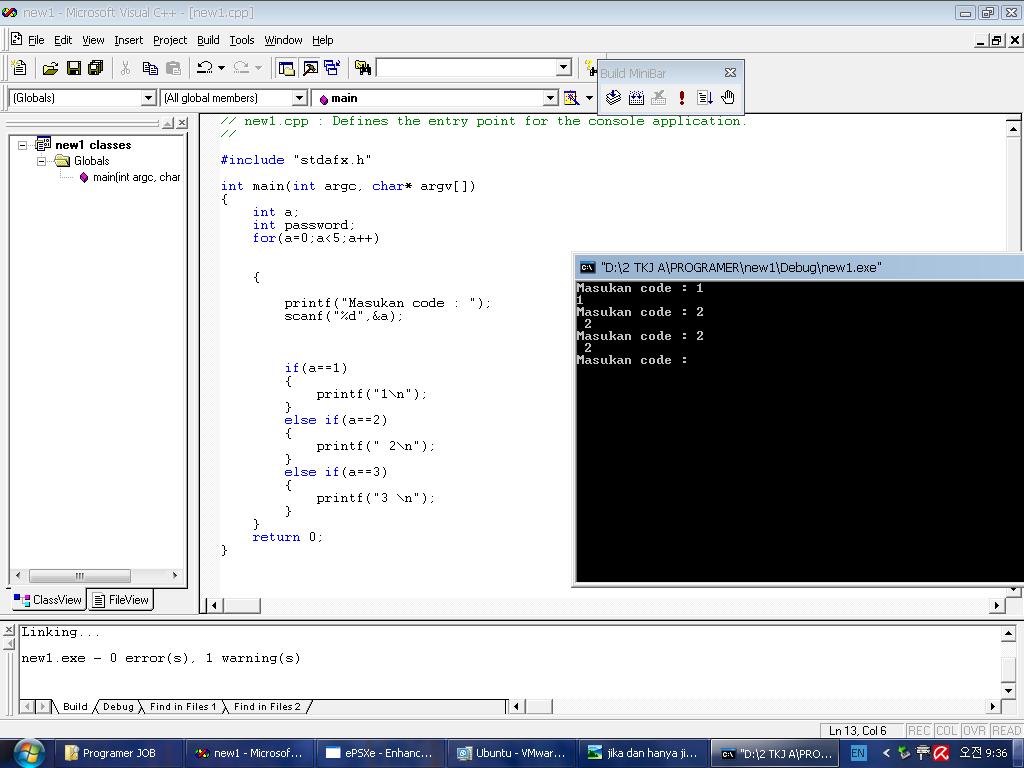The width and height of the screenshot is (1024, 768).
Task: Click the console window title bar
Action: tap(798, 267)
